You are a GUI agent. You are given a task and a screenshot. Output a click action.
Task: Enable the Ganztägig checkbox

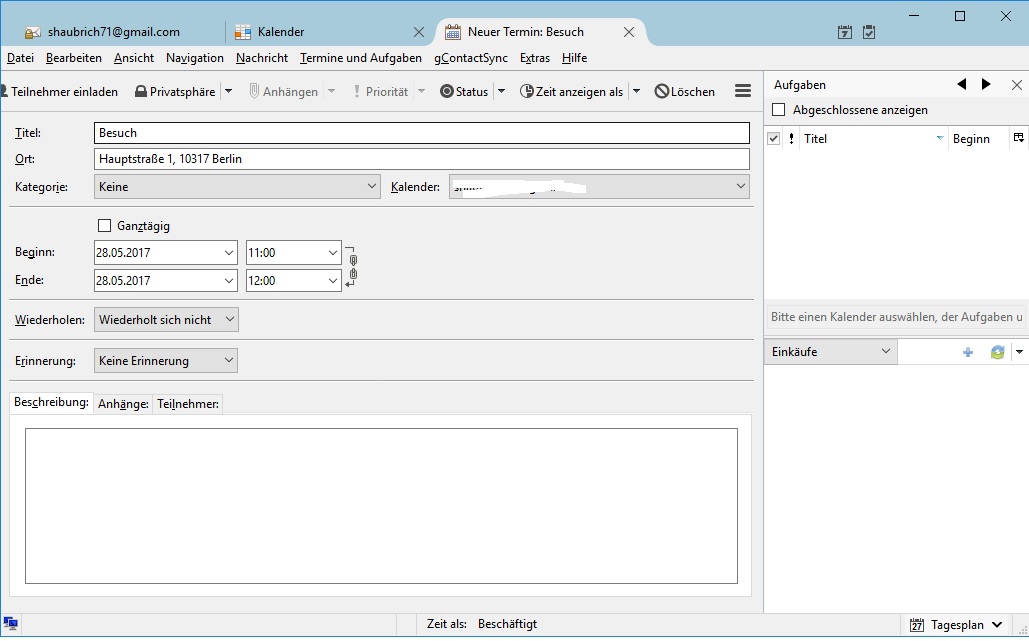pyautogui.click(x=105, y=226)
